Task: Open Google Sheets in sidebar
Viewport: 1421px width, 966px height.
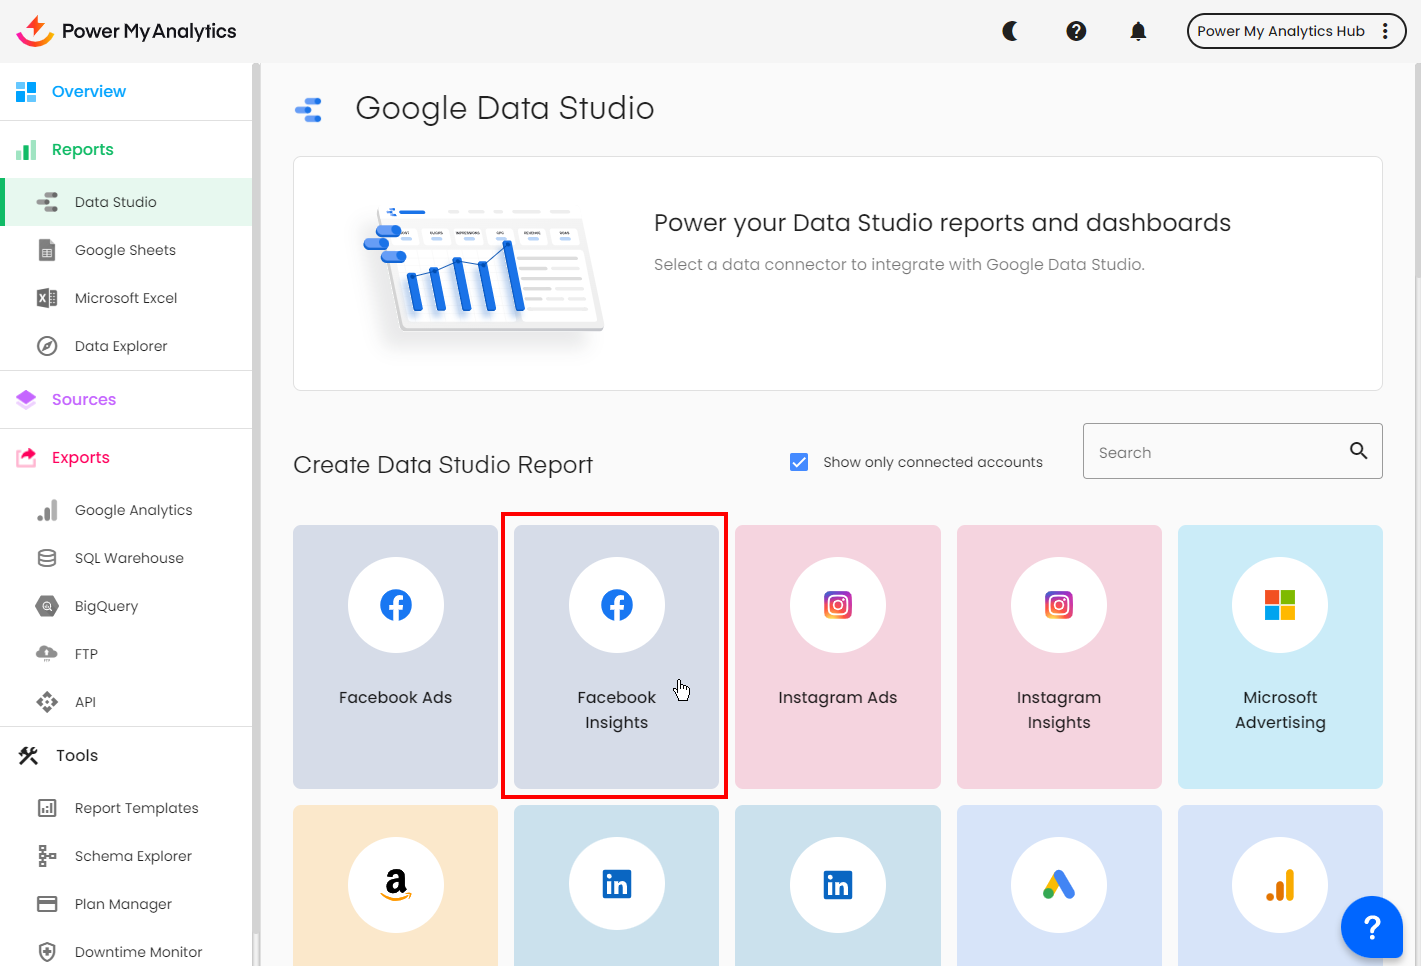Action: pos(125,250)
